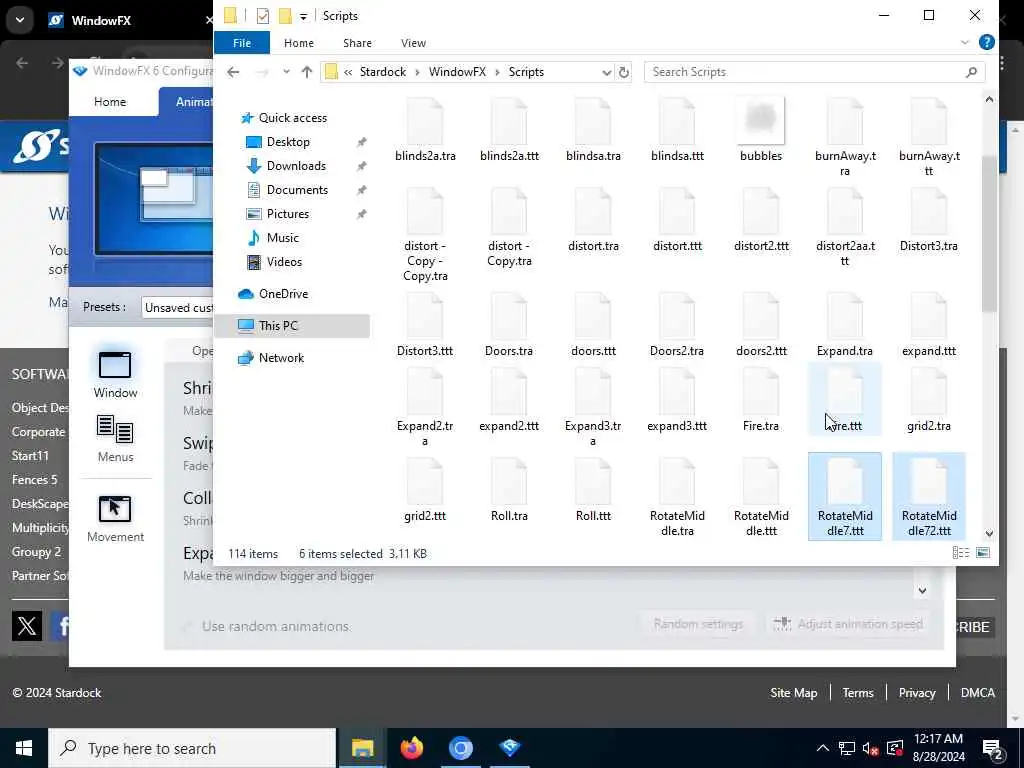Select the grid2.tra file
Image resolution: width=1024 pixels, height=768 pixels.
929,400
